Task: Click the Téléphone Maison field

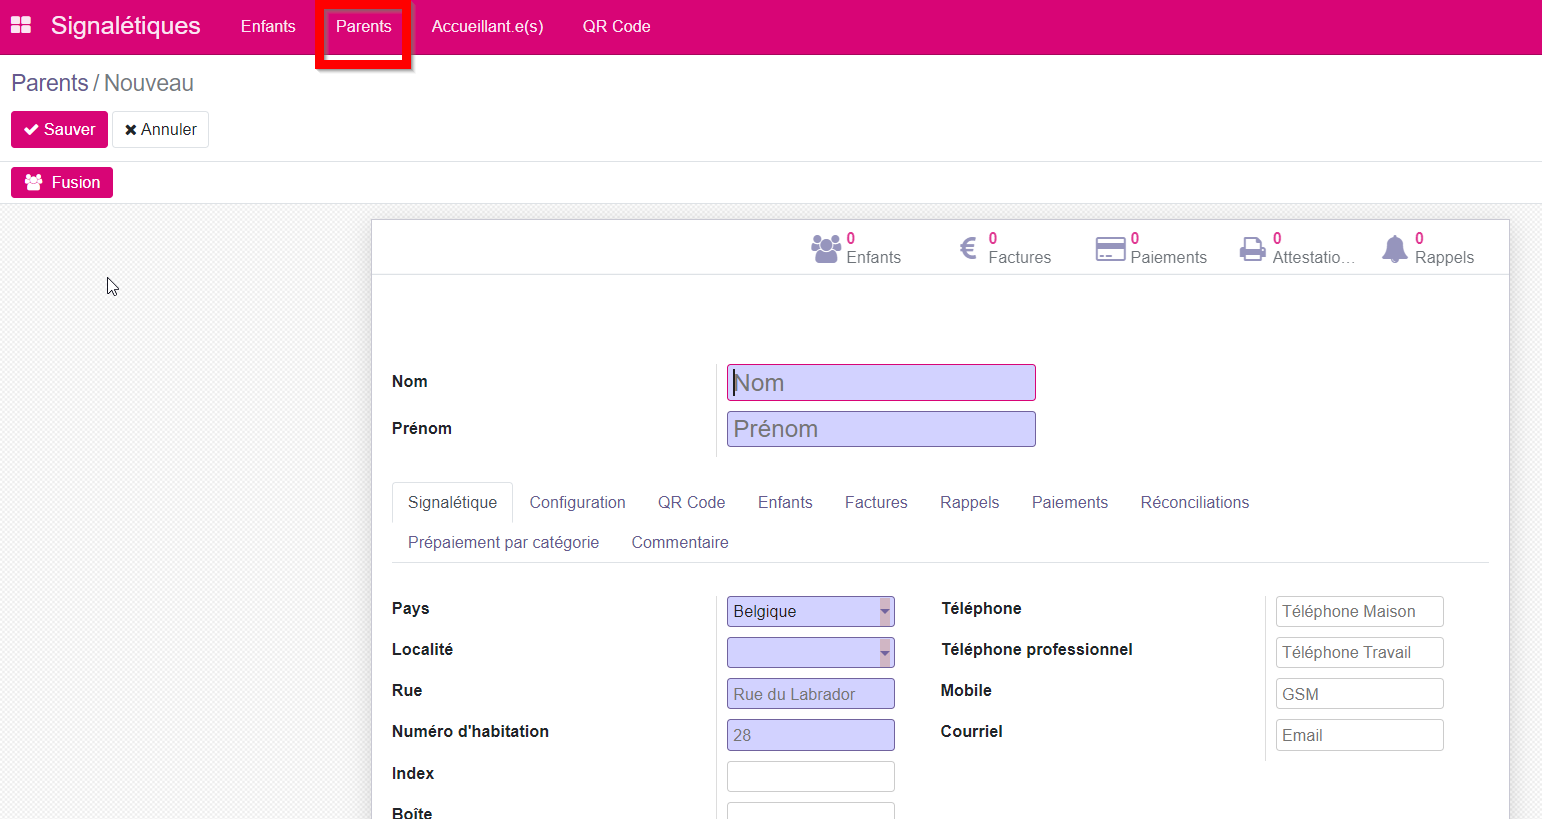Action: click(x=1360, y=611)
